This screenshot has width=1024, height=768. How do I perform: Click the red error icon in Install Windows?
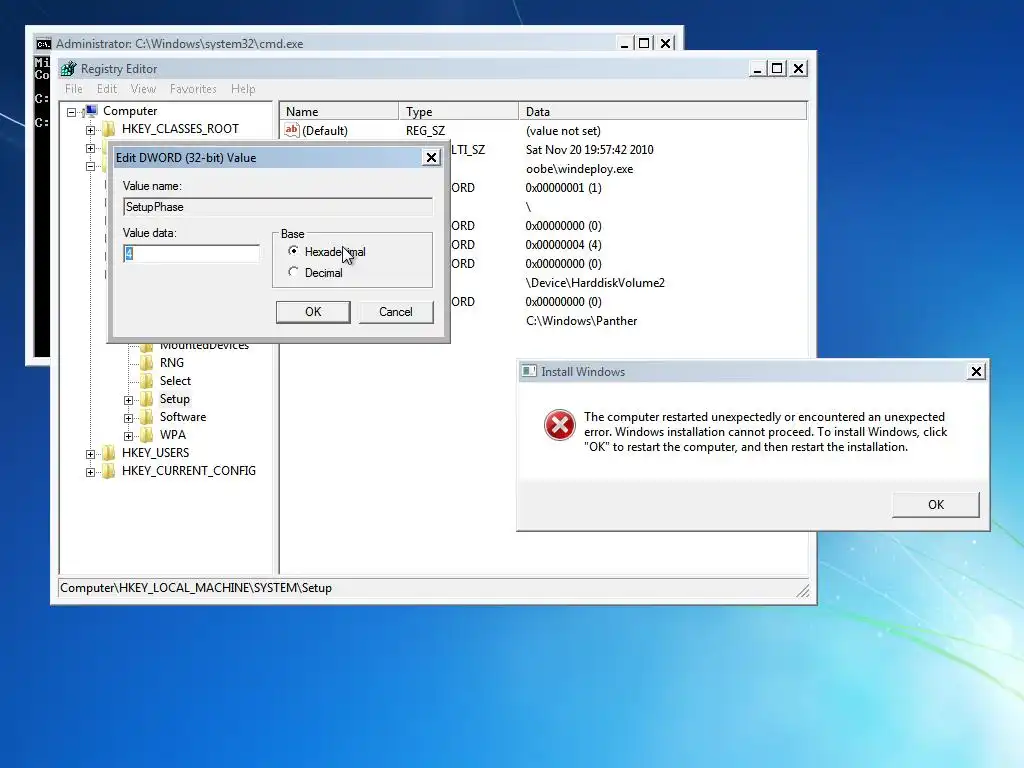pos(560,425)
